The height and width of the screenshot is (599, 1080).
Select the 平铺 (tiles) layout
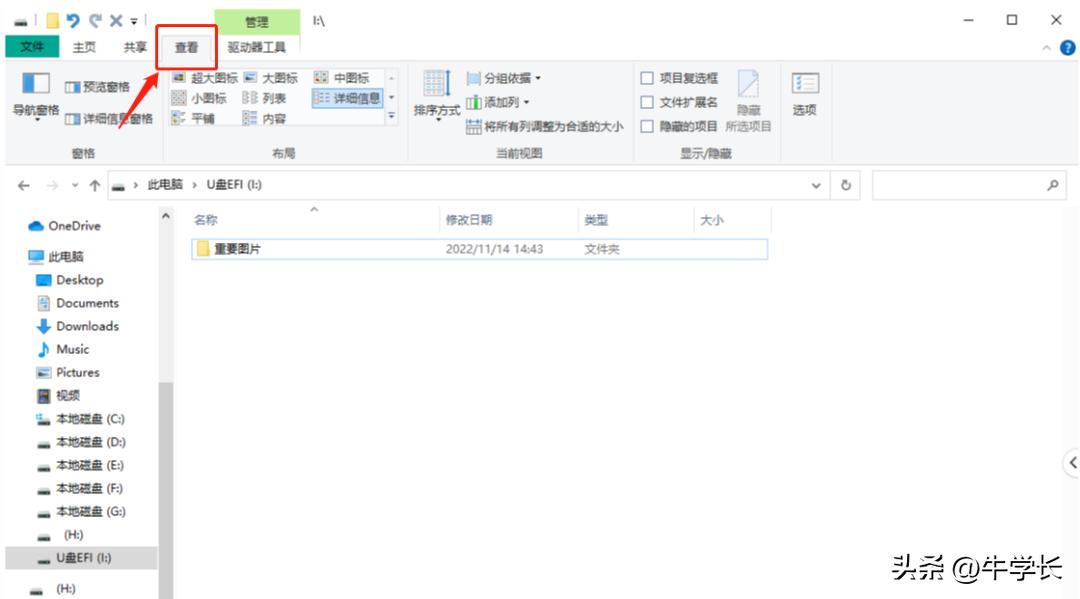coord(202,117)
